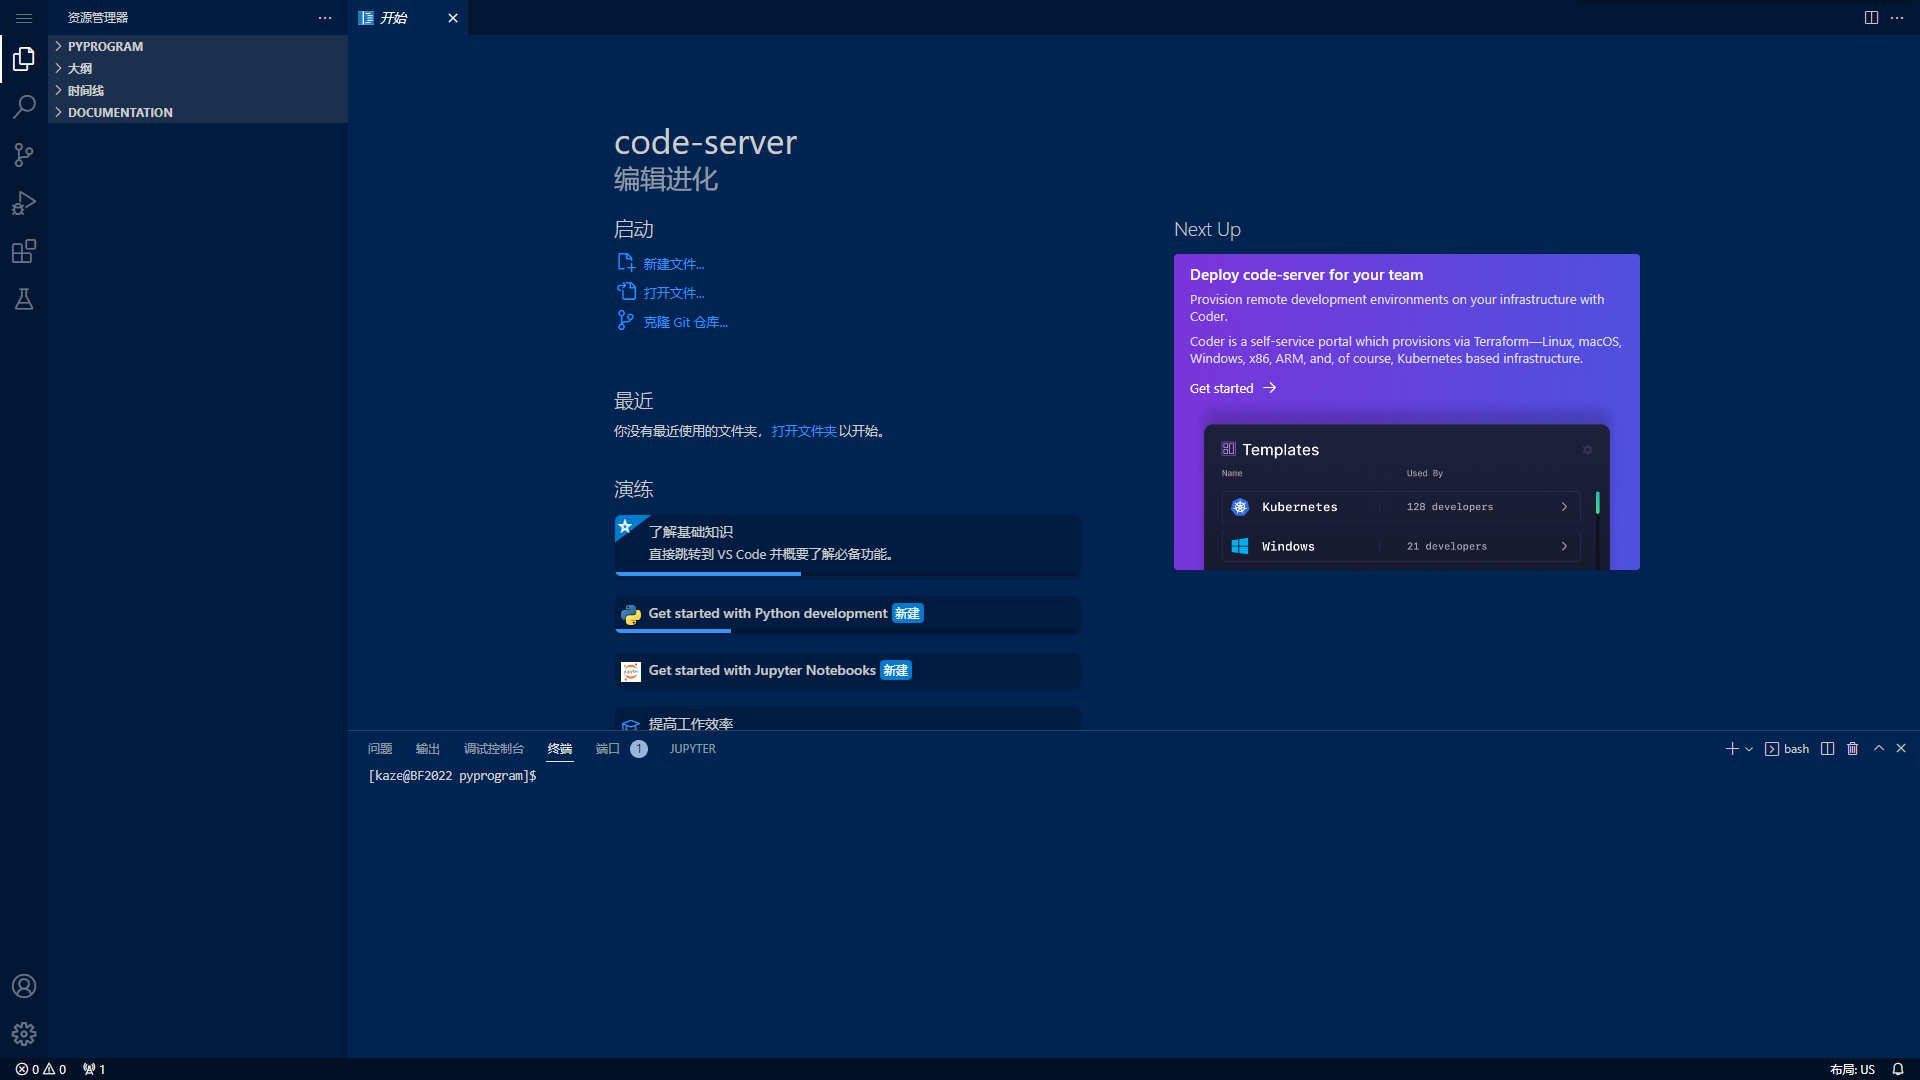This screenshot has width=1920, height=1080.
Task: Click the Testing/测试 sidebar icon
Action: point(24,299)
